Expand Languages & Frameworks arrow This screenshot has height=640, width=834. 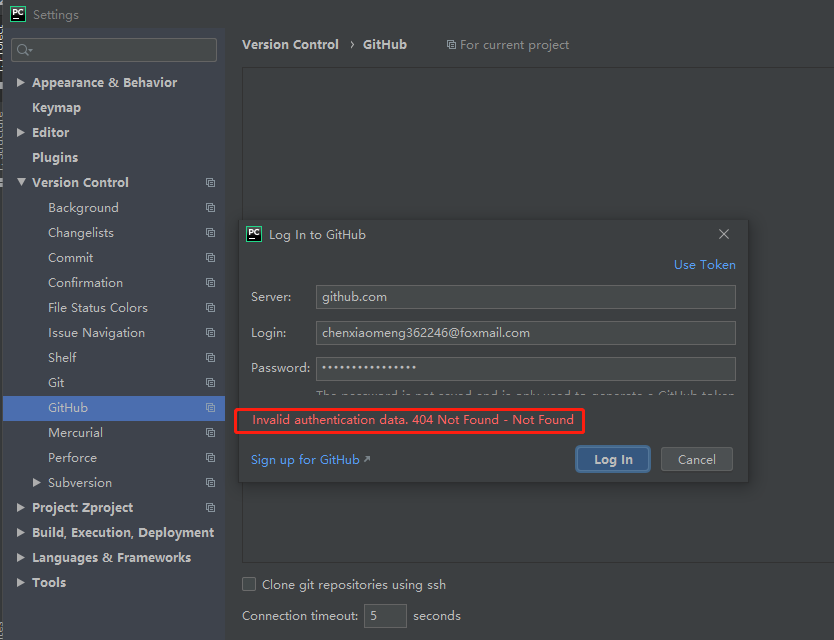tap(21, 558)
